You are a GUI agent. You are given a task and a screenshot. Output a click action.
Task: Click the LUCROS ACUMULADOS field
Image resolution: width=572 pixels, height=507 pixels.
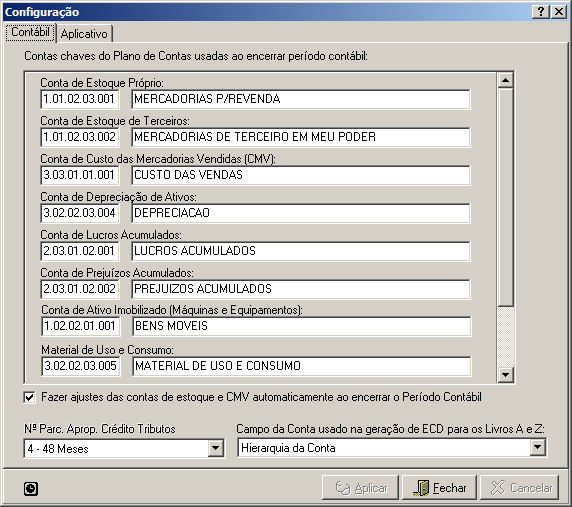pyautogui.click(x=301, y=251)
